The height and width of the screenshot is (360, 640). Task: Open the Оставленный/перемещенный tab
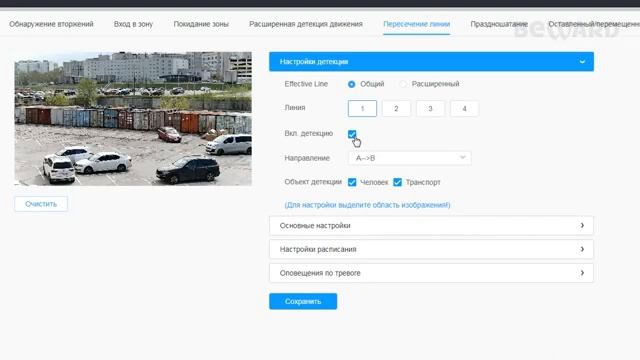pyautogui.click(x=594, y=24)
